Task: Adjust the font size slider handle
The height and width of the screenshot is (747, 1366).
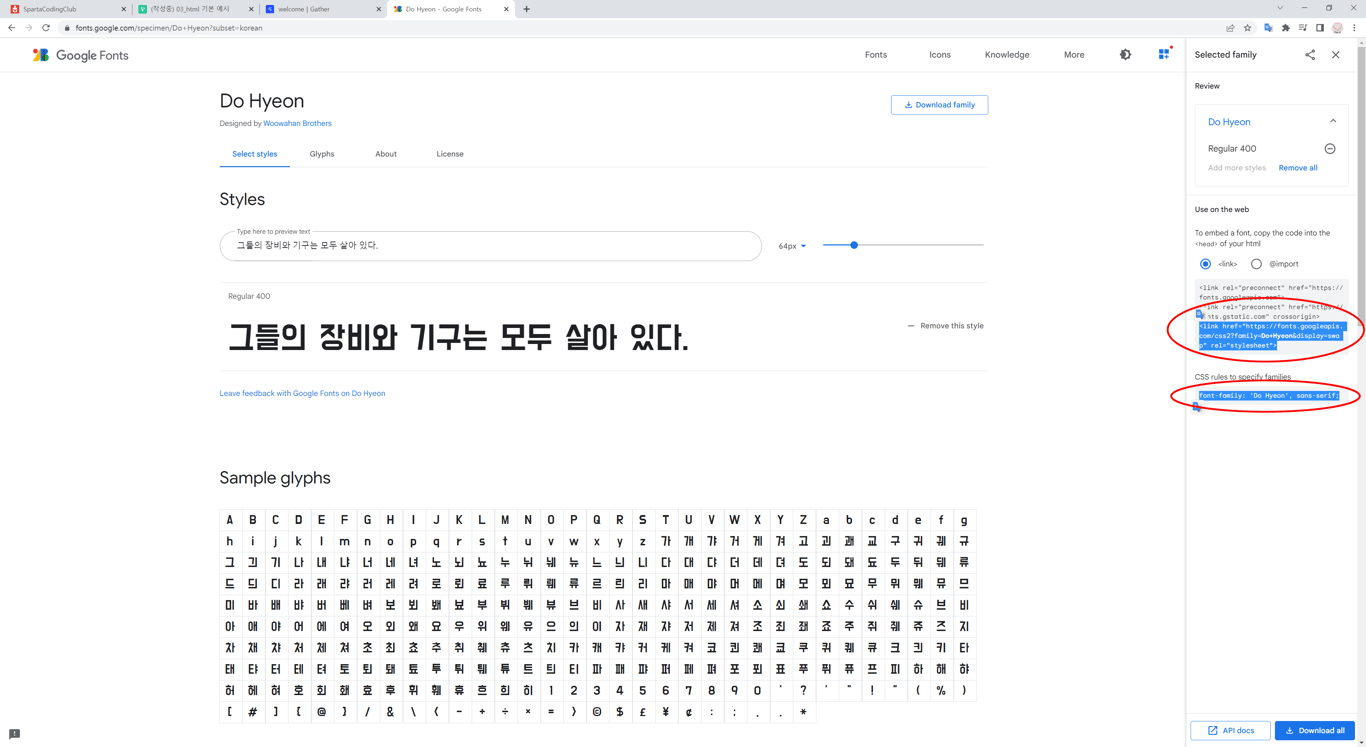Action: (854, 245)
